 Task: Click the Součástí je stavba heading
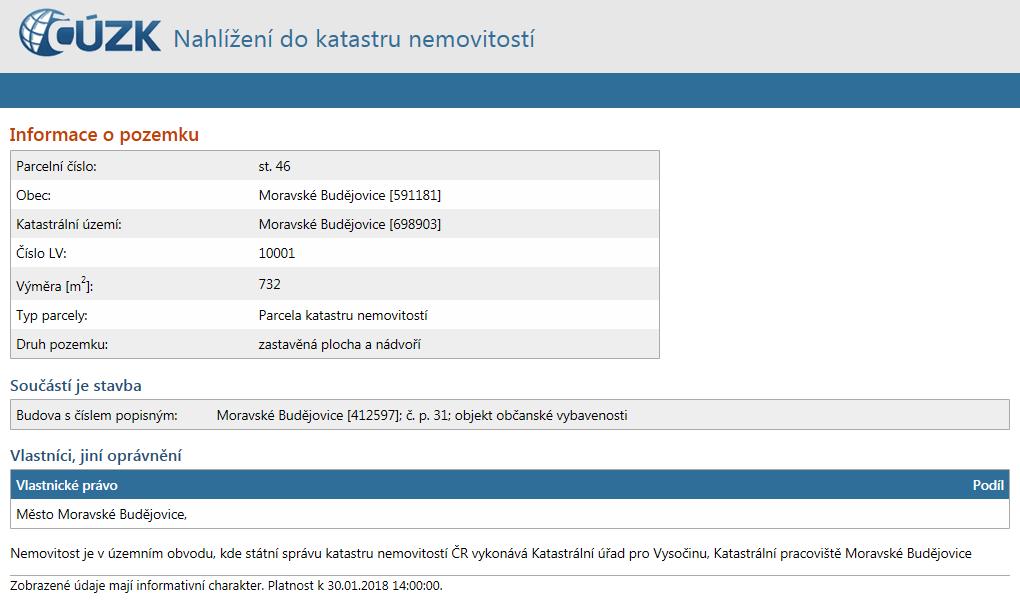click(75, 386)
